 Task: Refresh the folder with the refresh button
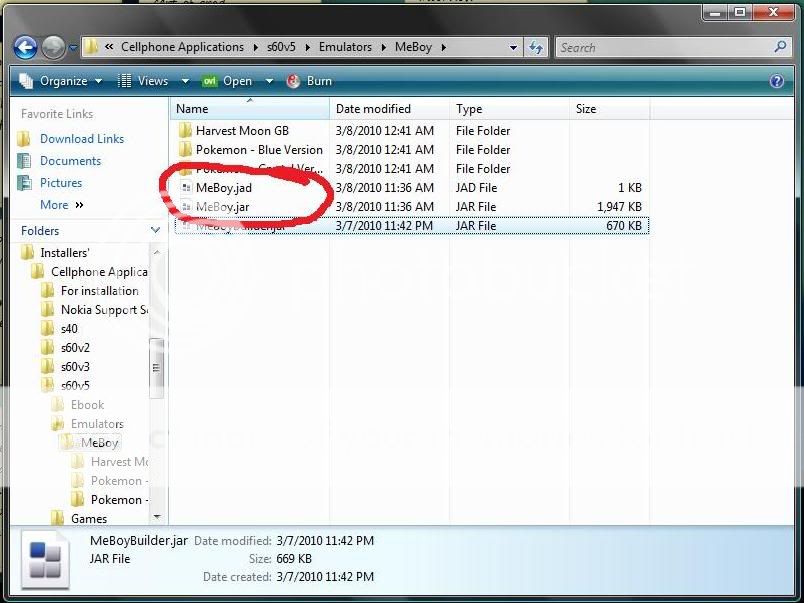pos(536,48)
